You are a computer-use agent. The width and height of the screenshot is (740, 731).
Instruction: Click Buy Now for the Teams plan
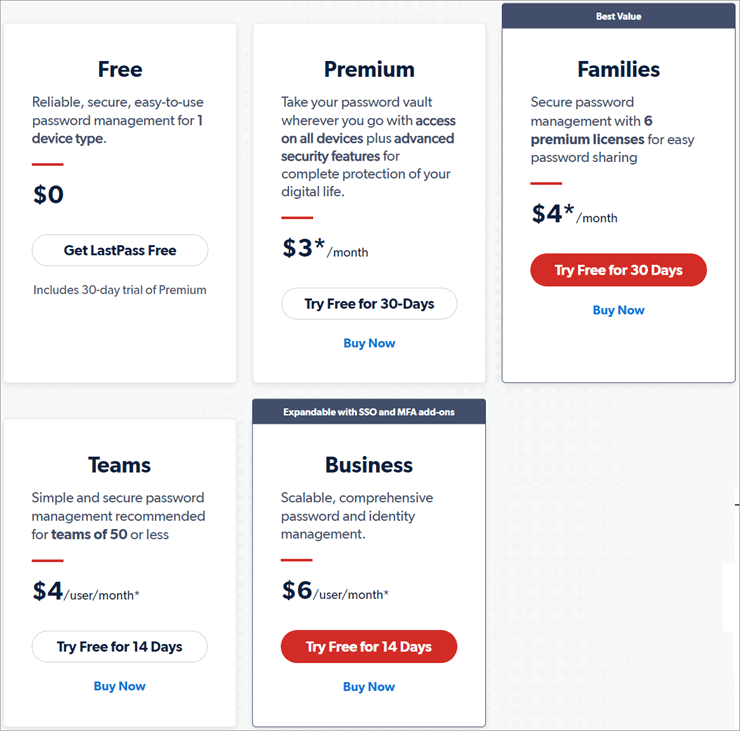point(120,686)
